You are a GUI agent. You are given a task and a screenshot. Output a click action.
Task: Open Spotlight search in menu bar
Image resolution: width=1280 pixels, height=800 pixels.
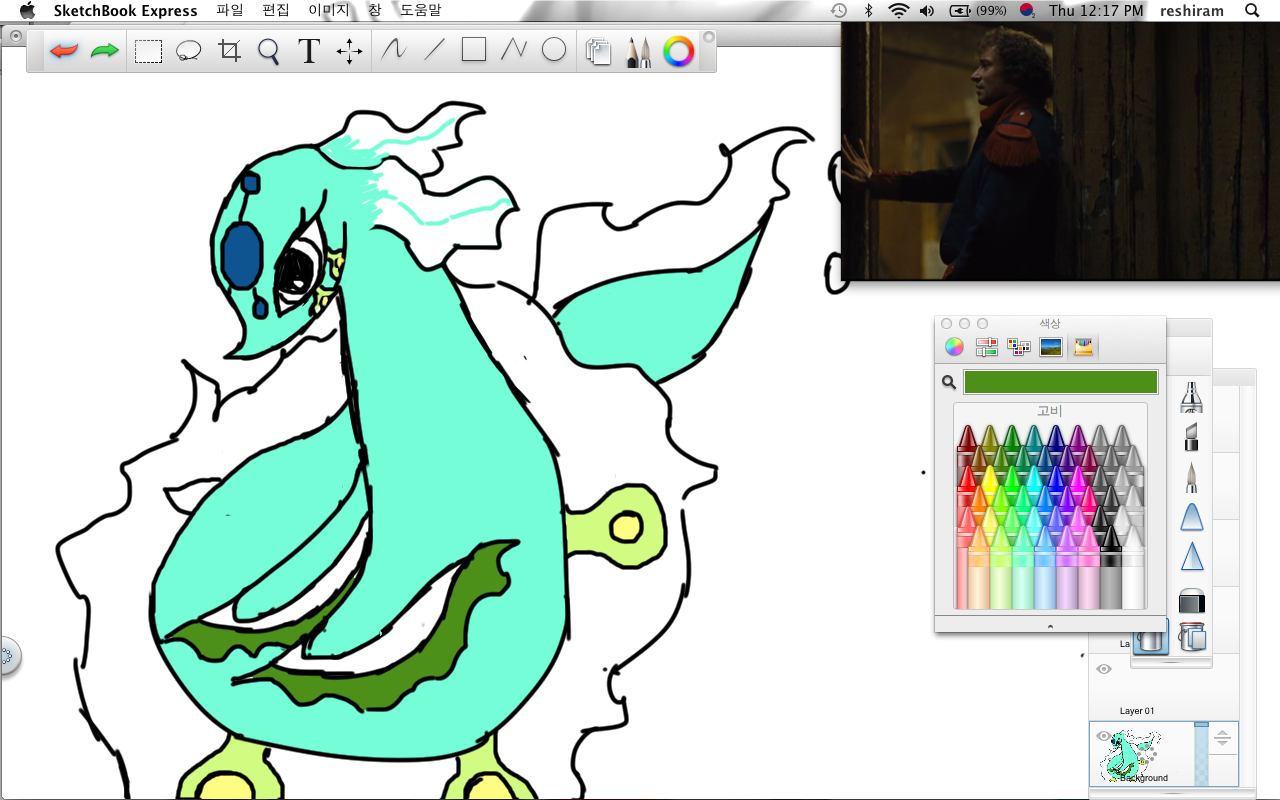pos(1252,10)
